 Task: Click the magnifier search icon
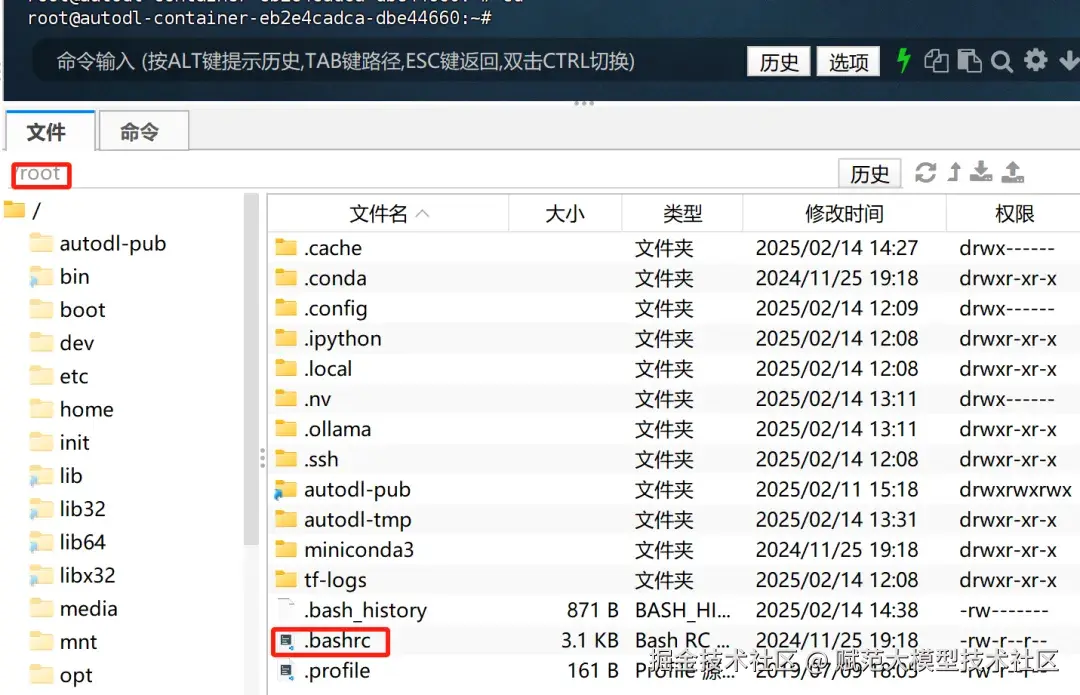coord(1001,62)
